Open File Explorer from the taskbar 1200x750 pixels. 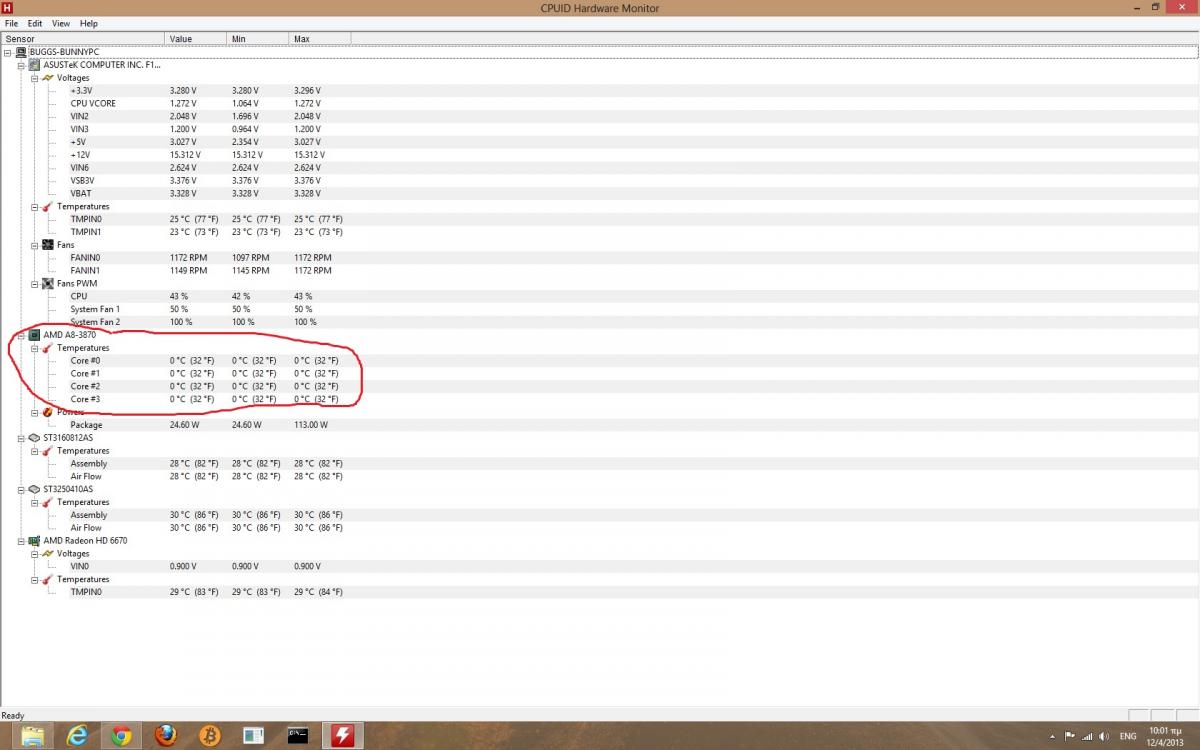coord(33,736)
